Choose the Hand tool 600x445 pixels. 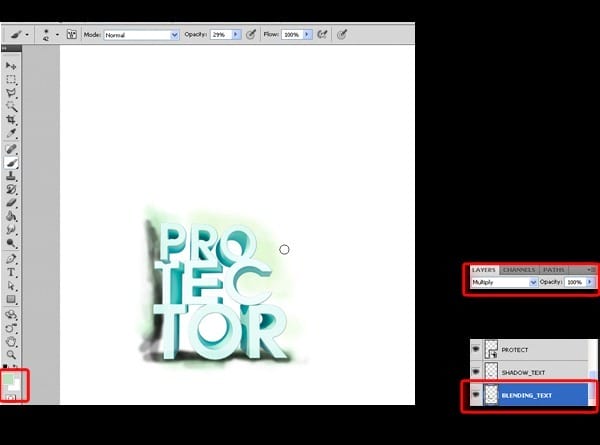tap(11, 341)
